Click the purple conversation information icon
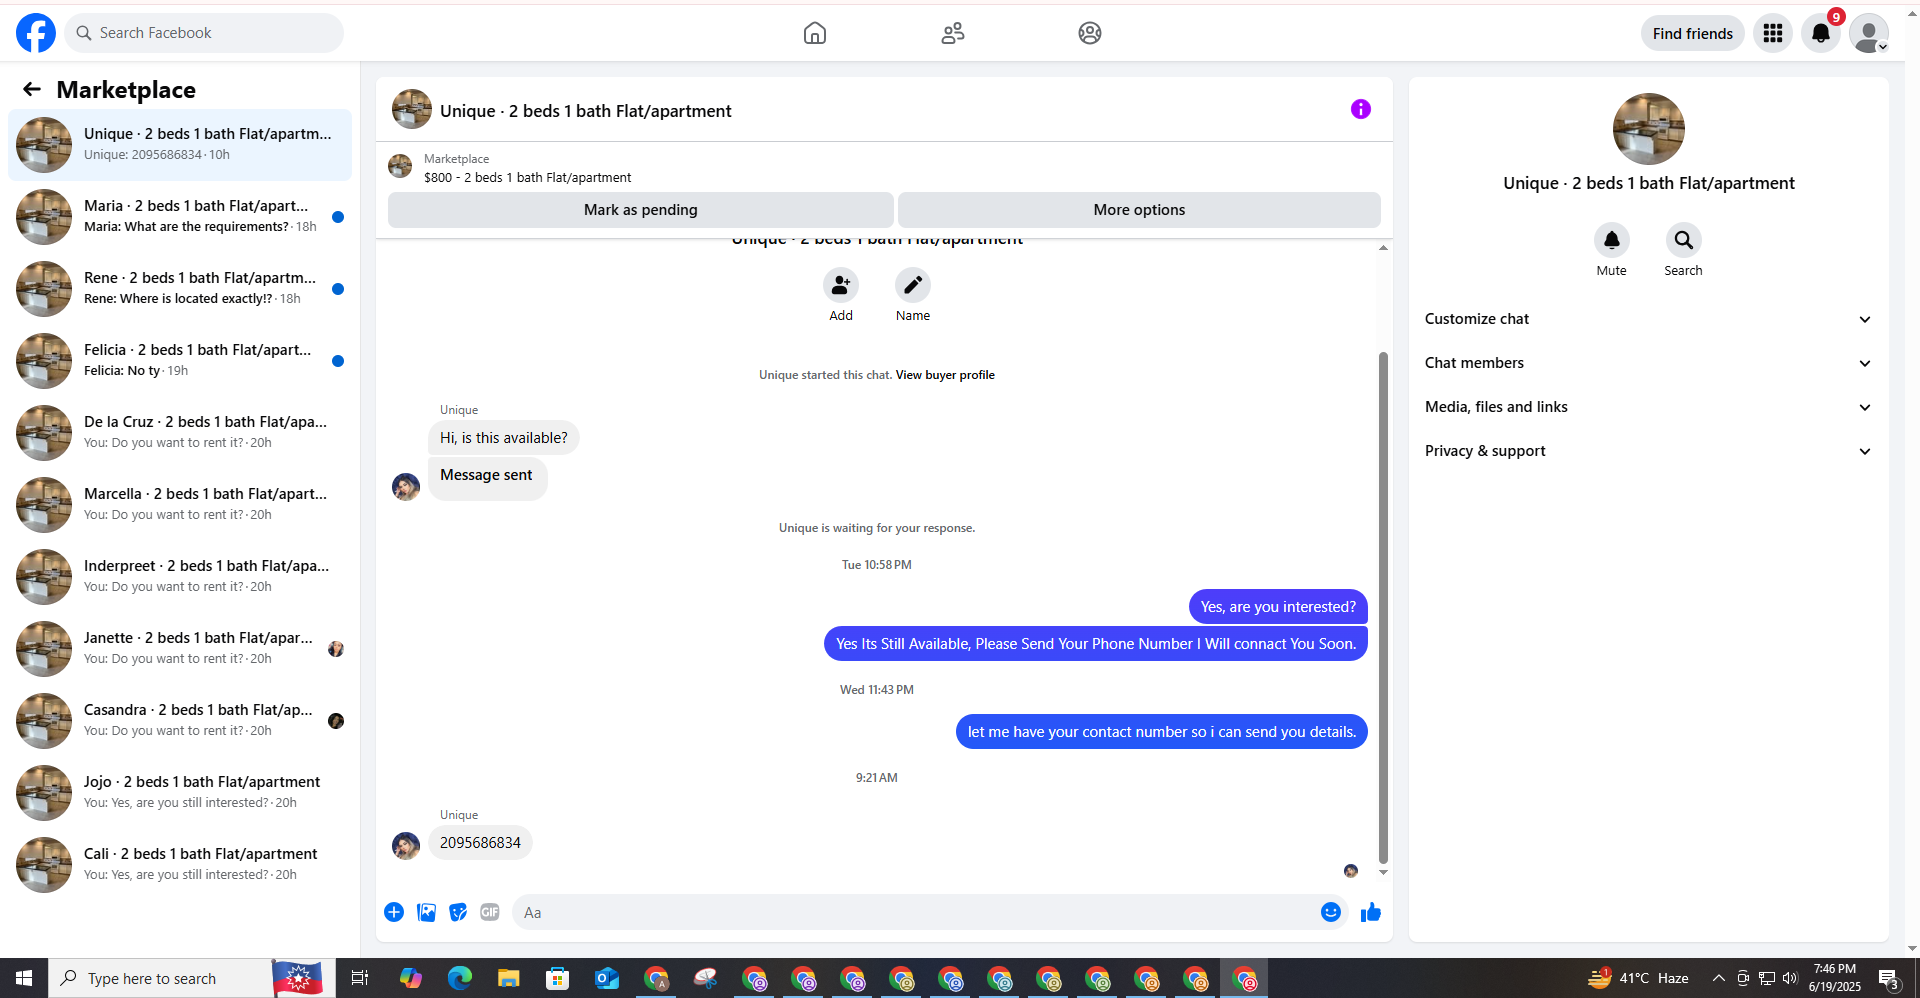 [x=1361, y=109]
